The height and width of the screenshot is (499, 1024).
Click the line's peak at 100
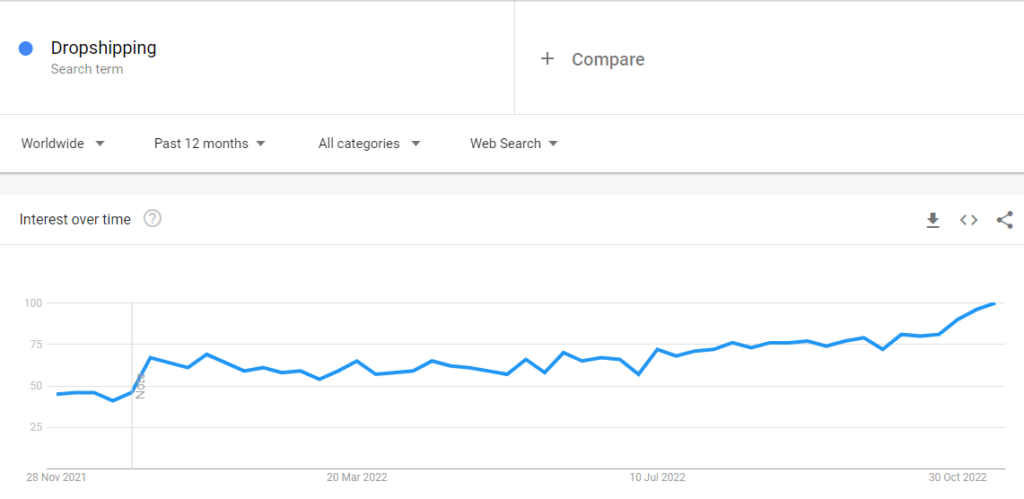(992, 303)
